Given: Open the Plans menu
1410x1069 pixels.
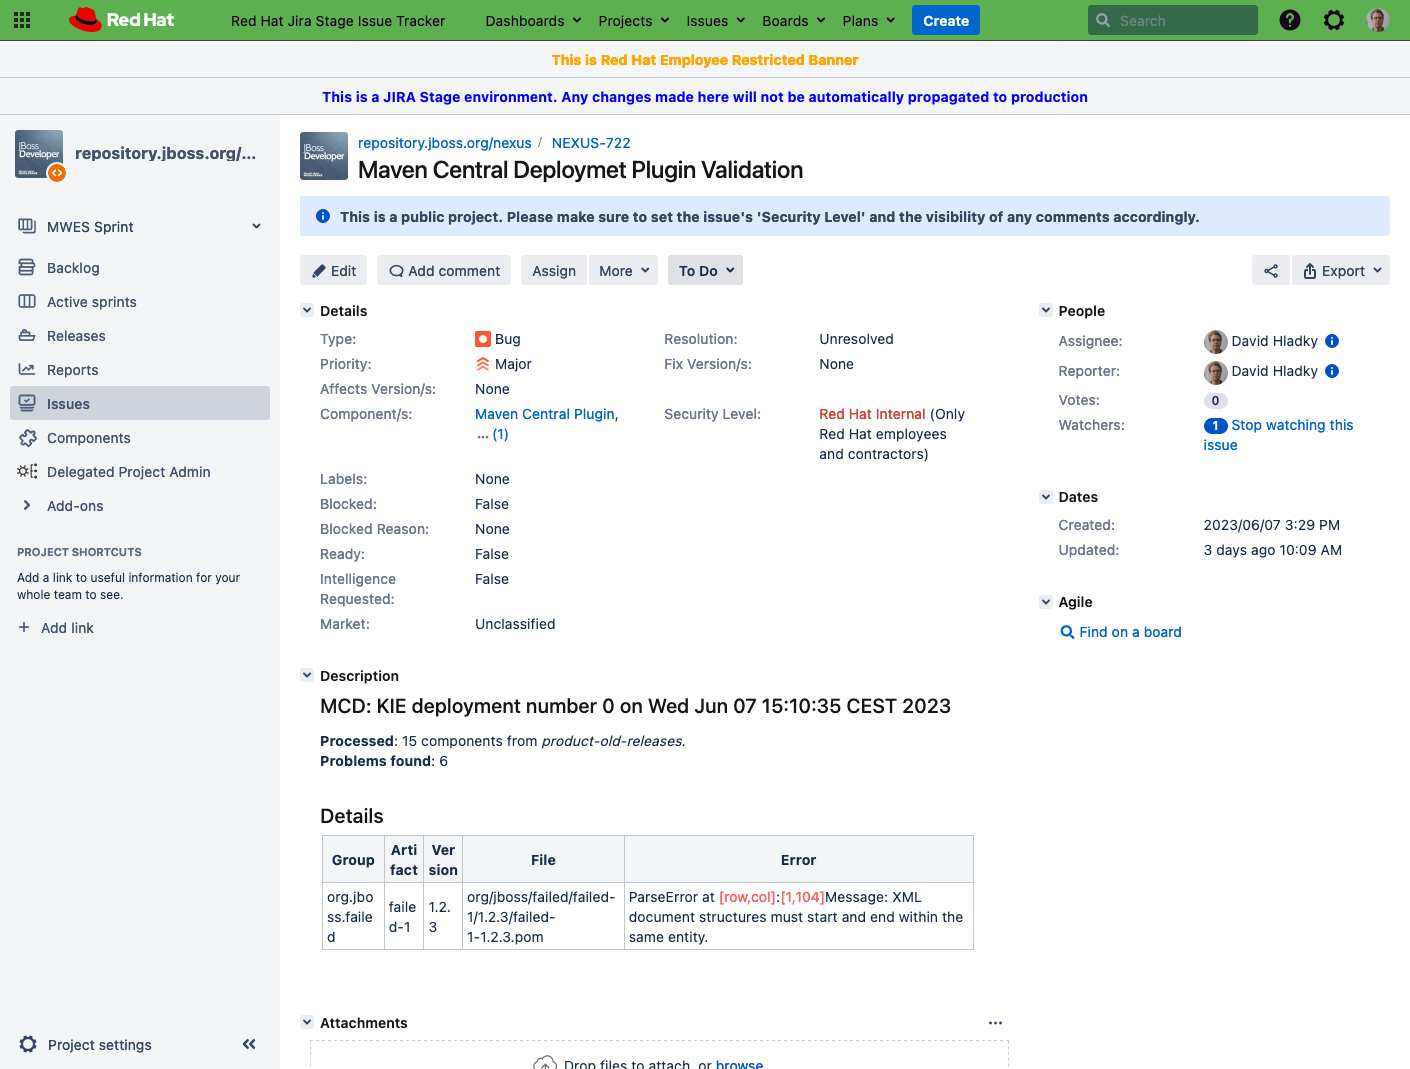Looking at the screenshot, I should tap(869, 20).
